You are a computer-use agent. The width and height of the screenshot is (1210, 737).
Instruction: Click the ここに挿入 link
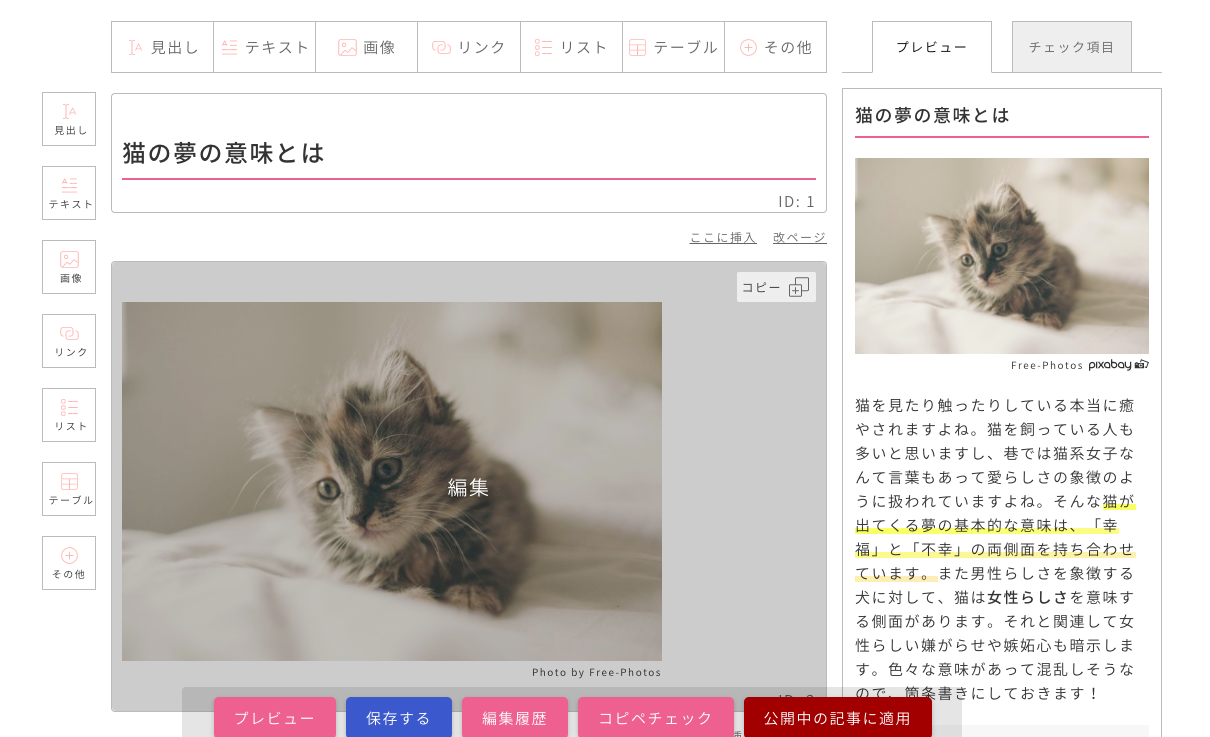tap(722, 237)
